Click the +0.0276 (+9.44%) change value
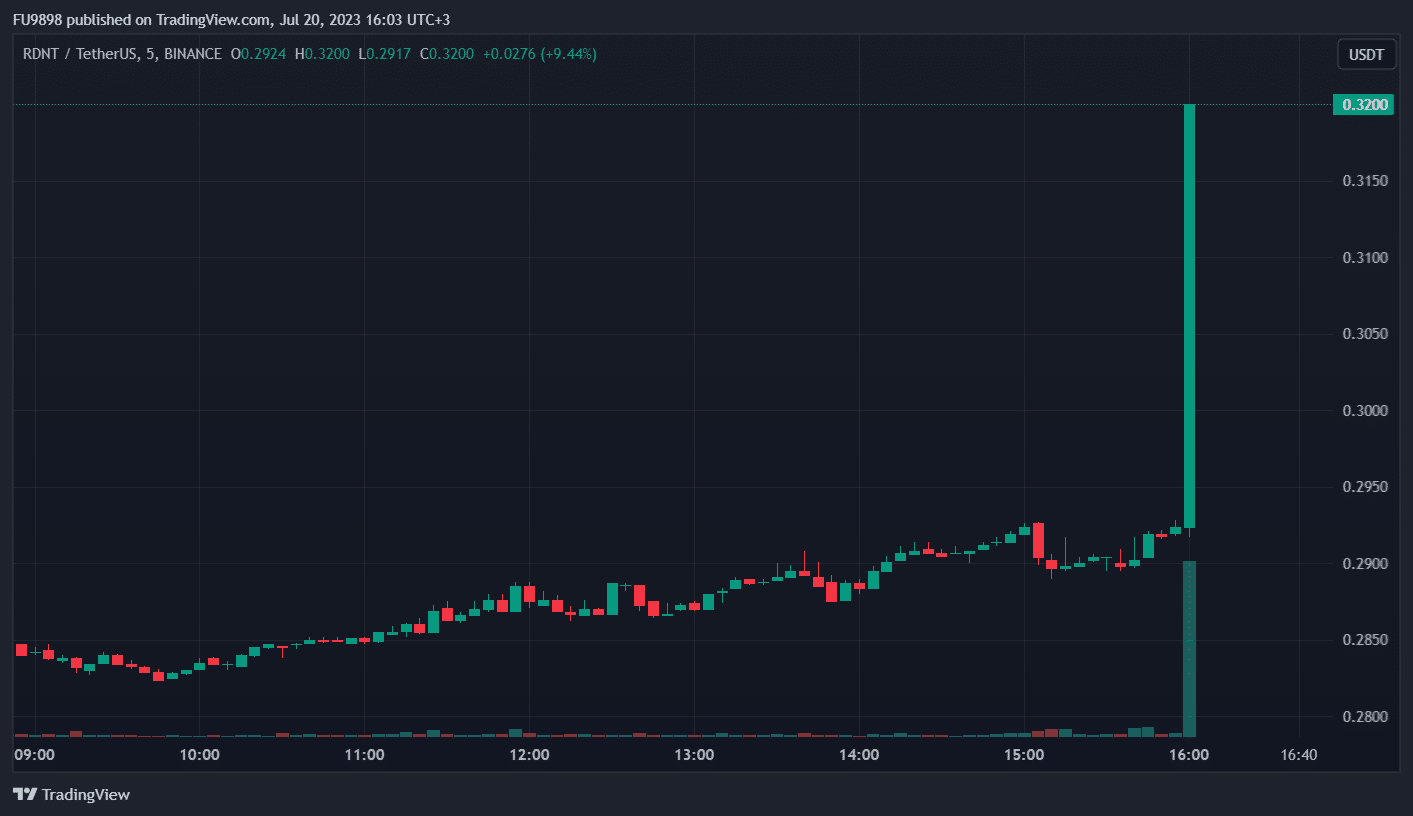The width and height of the screenshot is (1413, 816). click(x=539, y=54)
